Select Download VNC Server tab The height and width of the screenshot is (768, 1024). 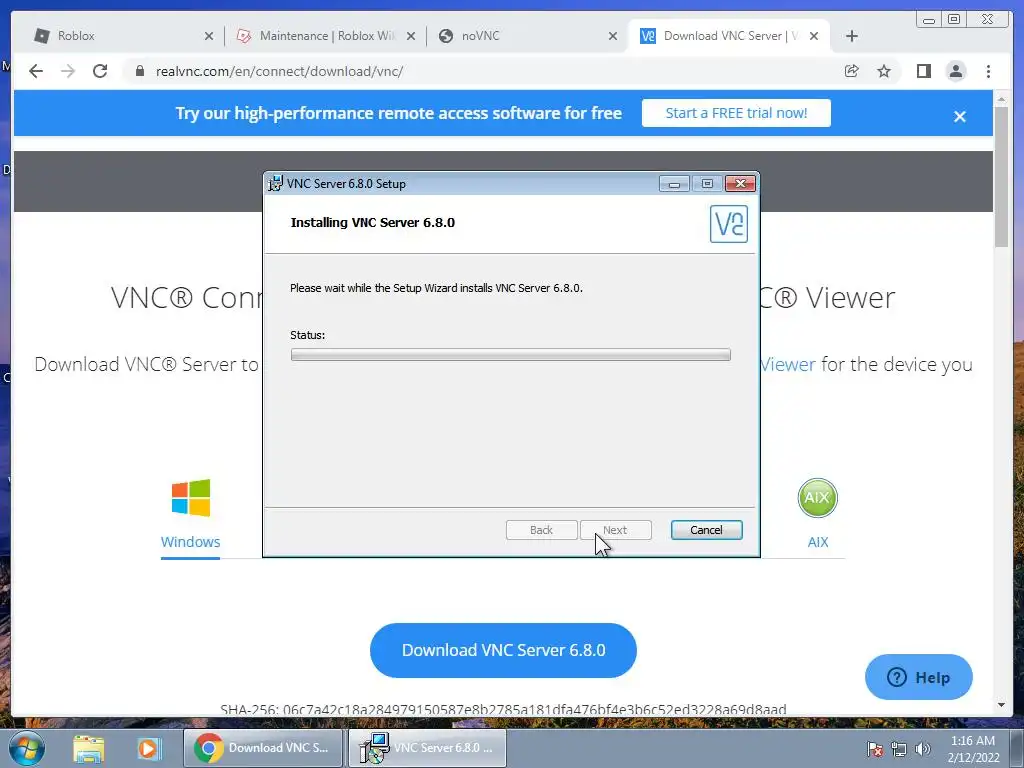(x=729, y=36)
